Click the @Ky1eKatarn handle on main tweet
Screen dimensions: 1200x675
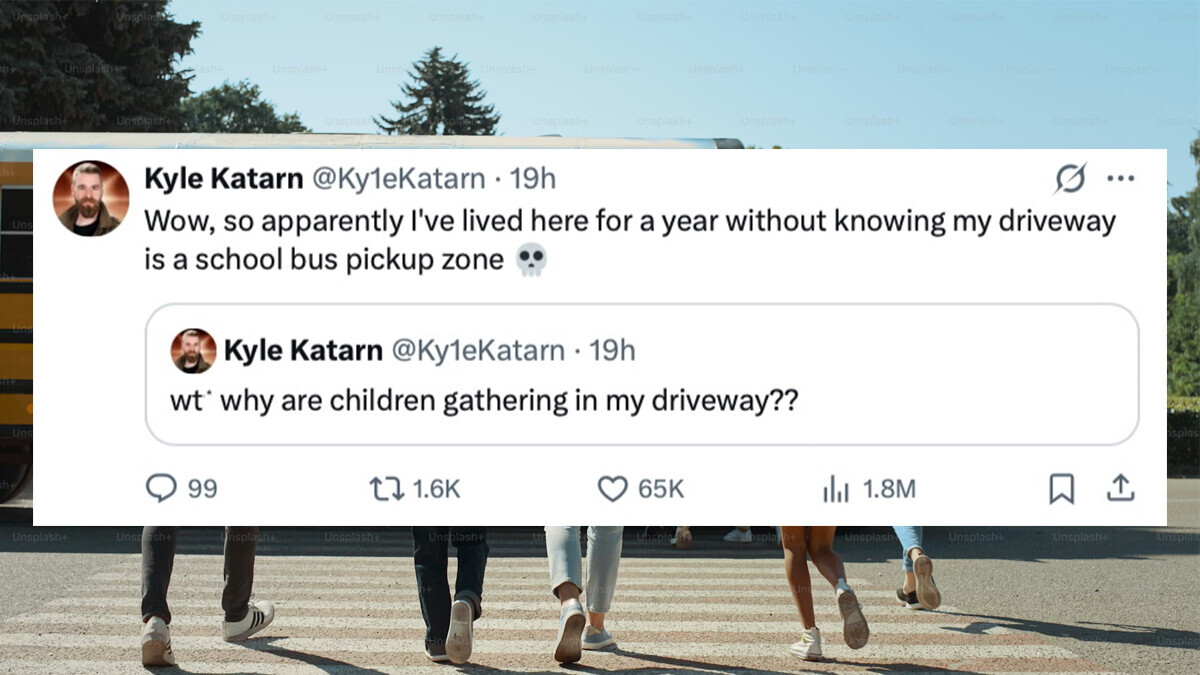click(x=399, y=179)
